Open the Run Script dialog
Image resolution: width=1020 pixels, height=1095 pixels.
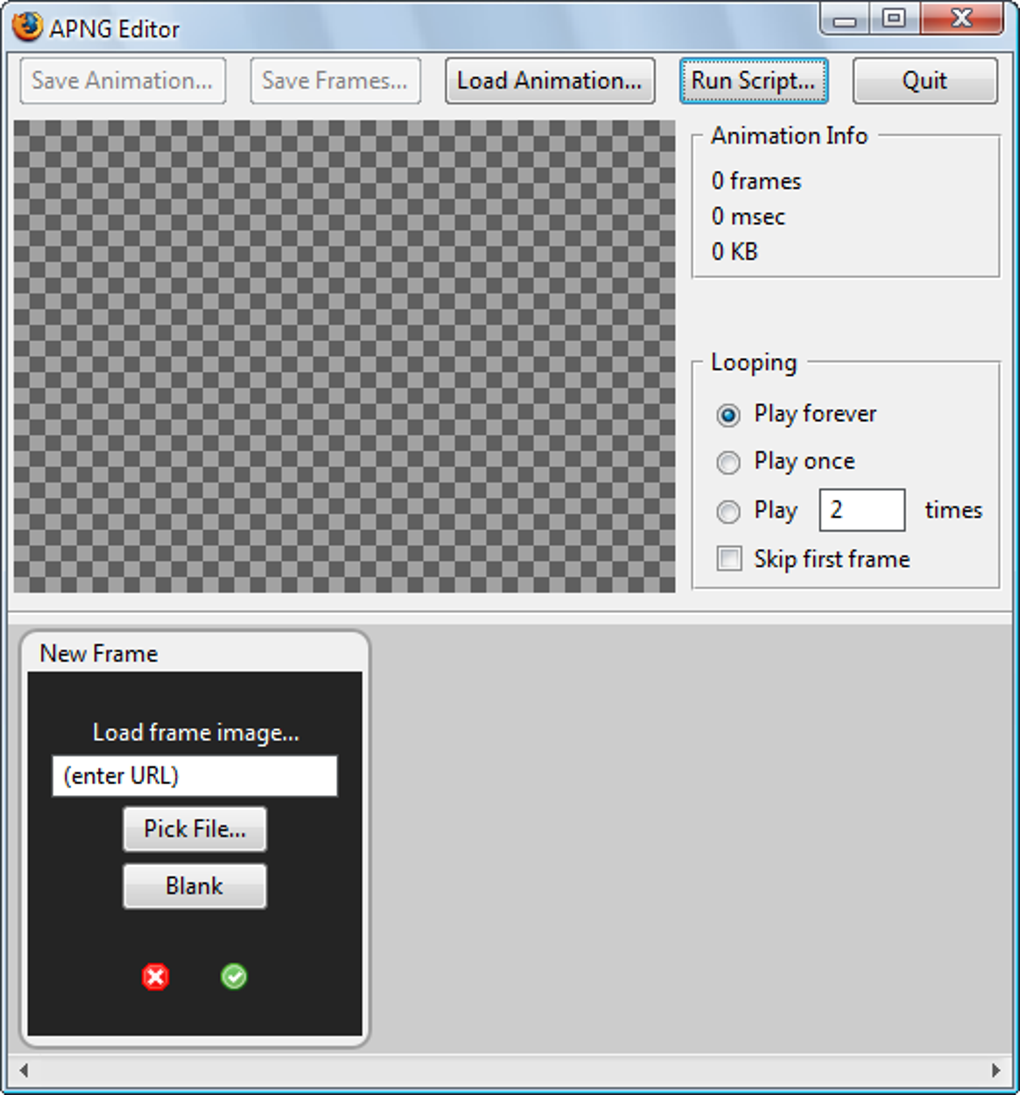click(x=753, y=81)
